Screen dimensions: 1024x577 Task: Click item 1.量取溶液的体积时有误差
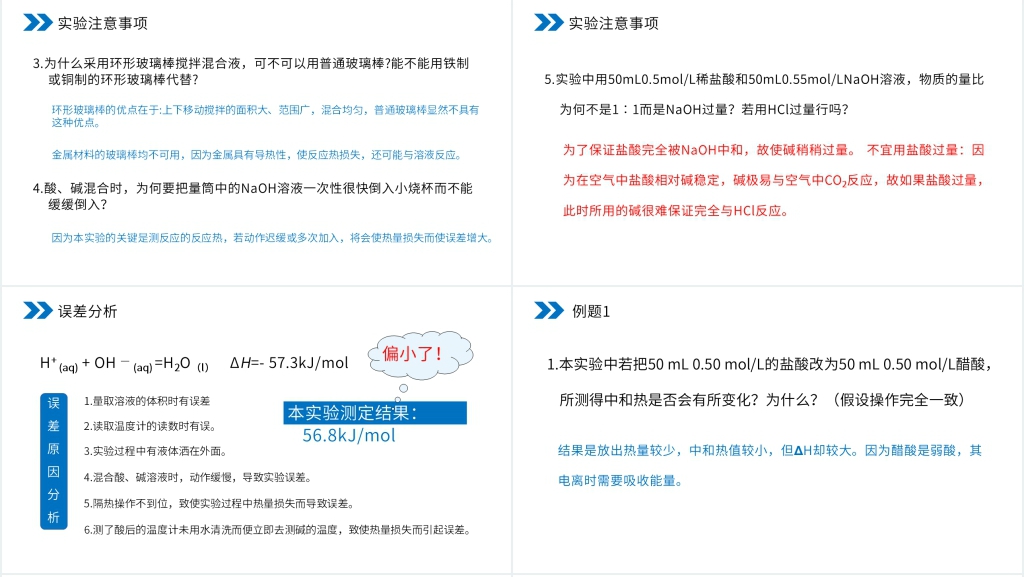tap(147, 401)
